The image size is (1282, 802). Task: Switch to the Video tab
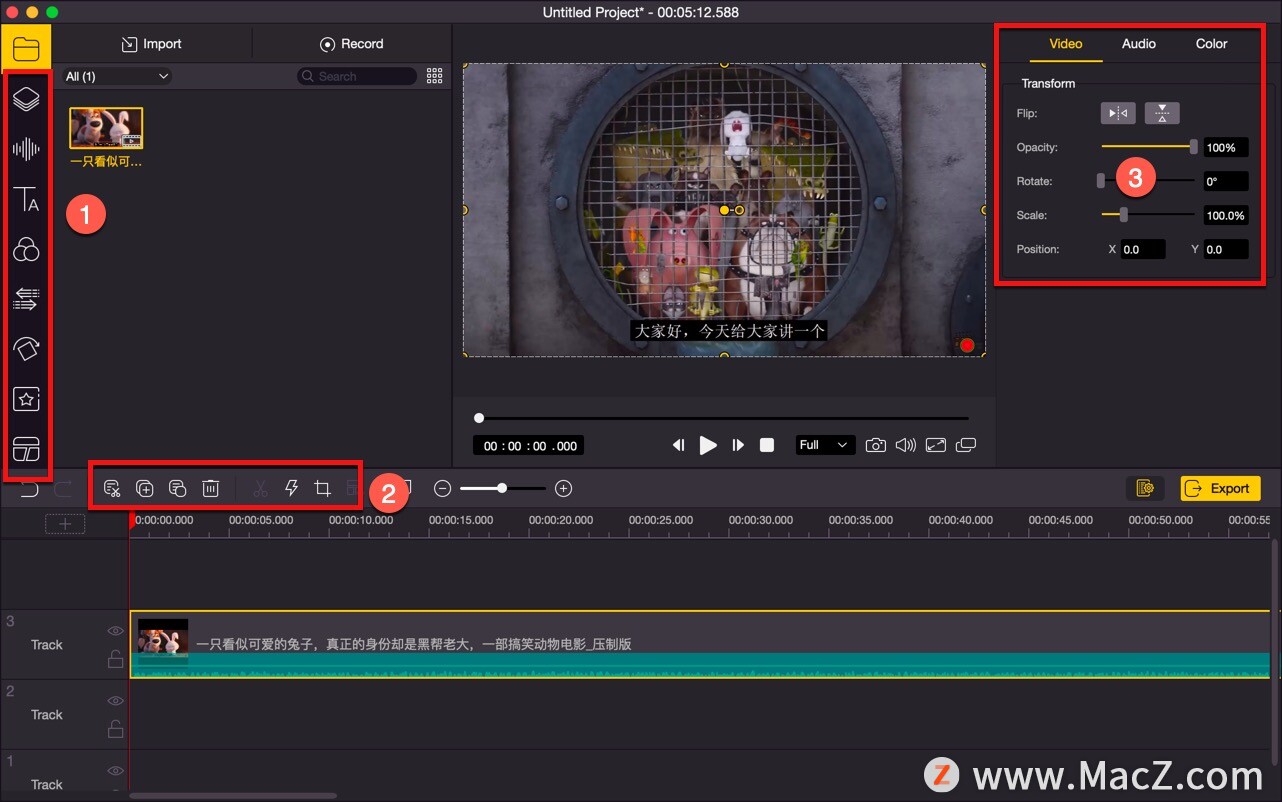coord(1065,44)
